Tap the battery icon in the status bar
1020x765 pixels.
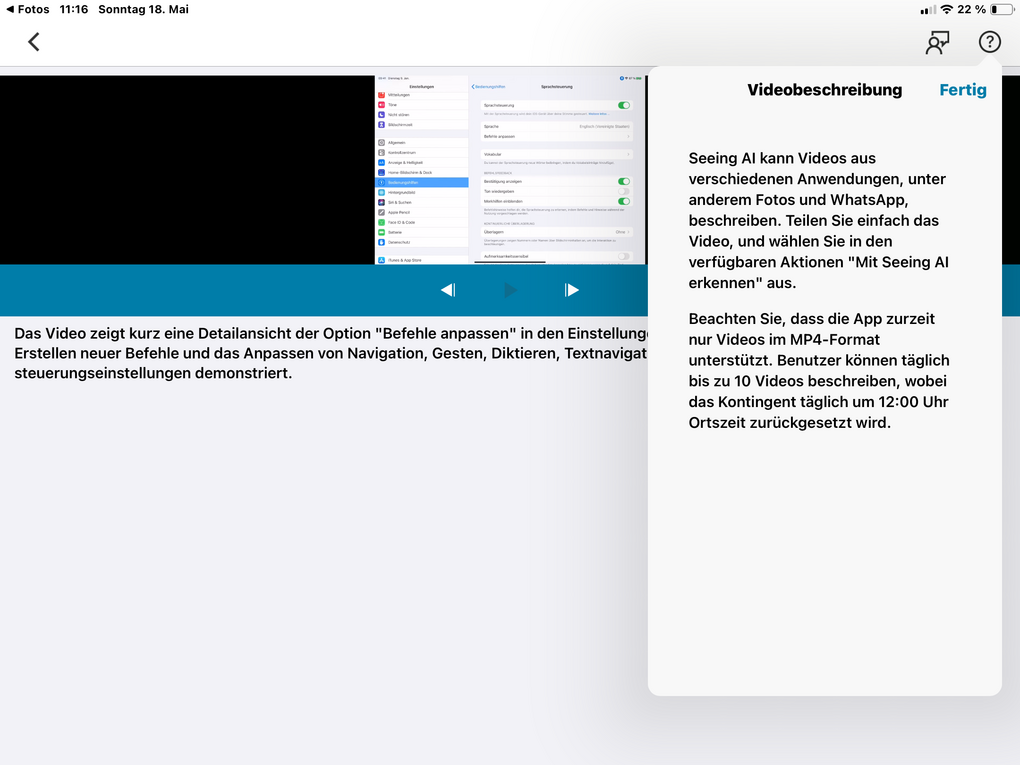click(1002, 9)
